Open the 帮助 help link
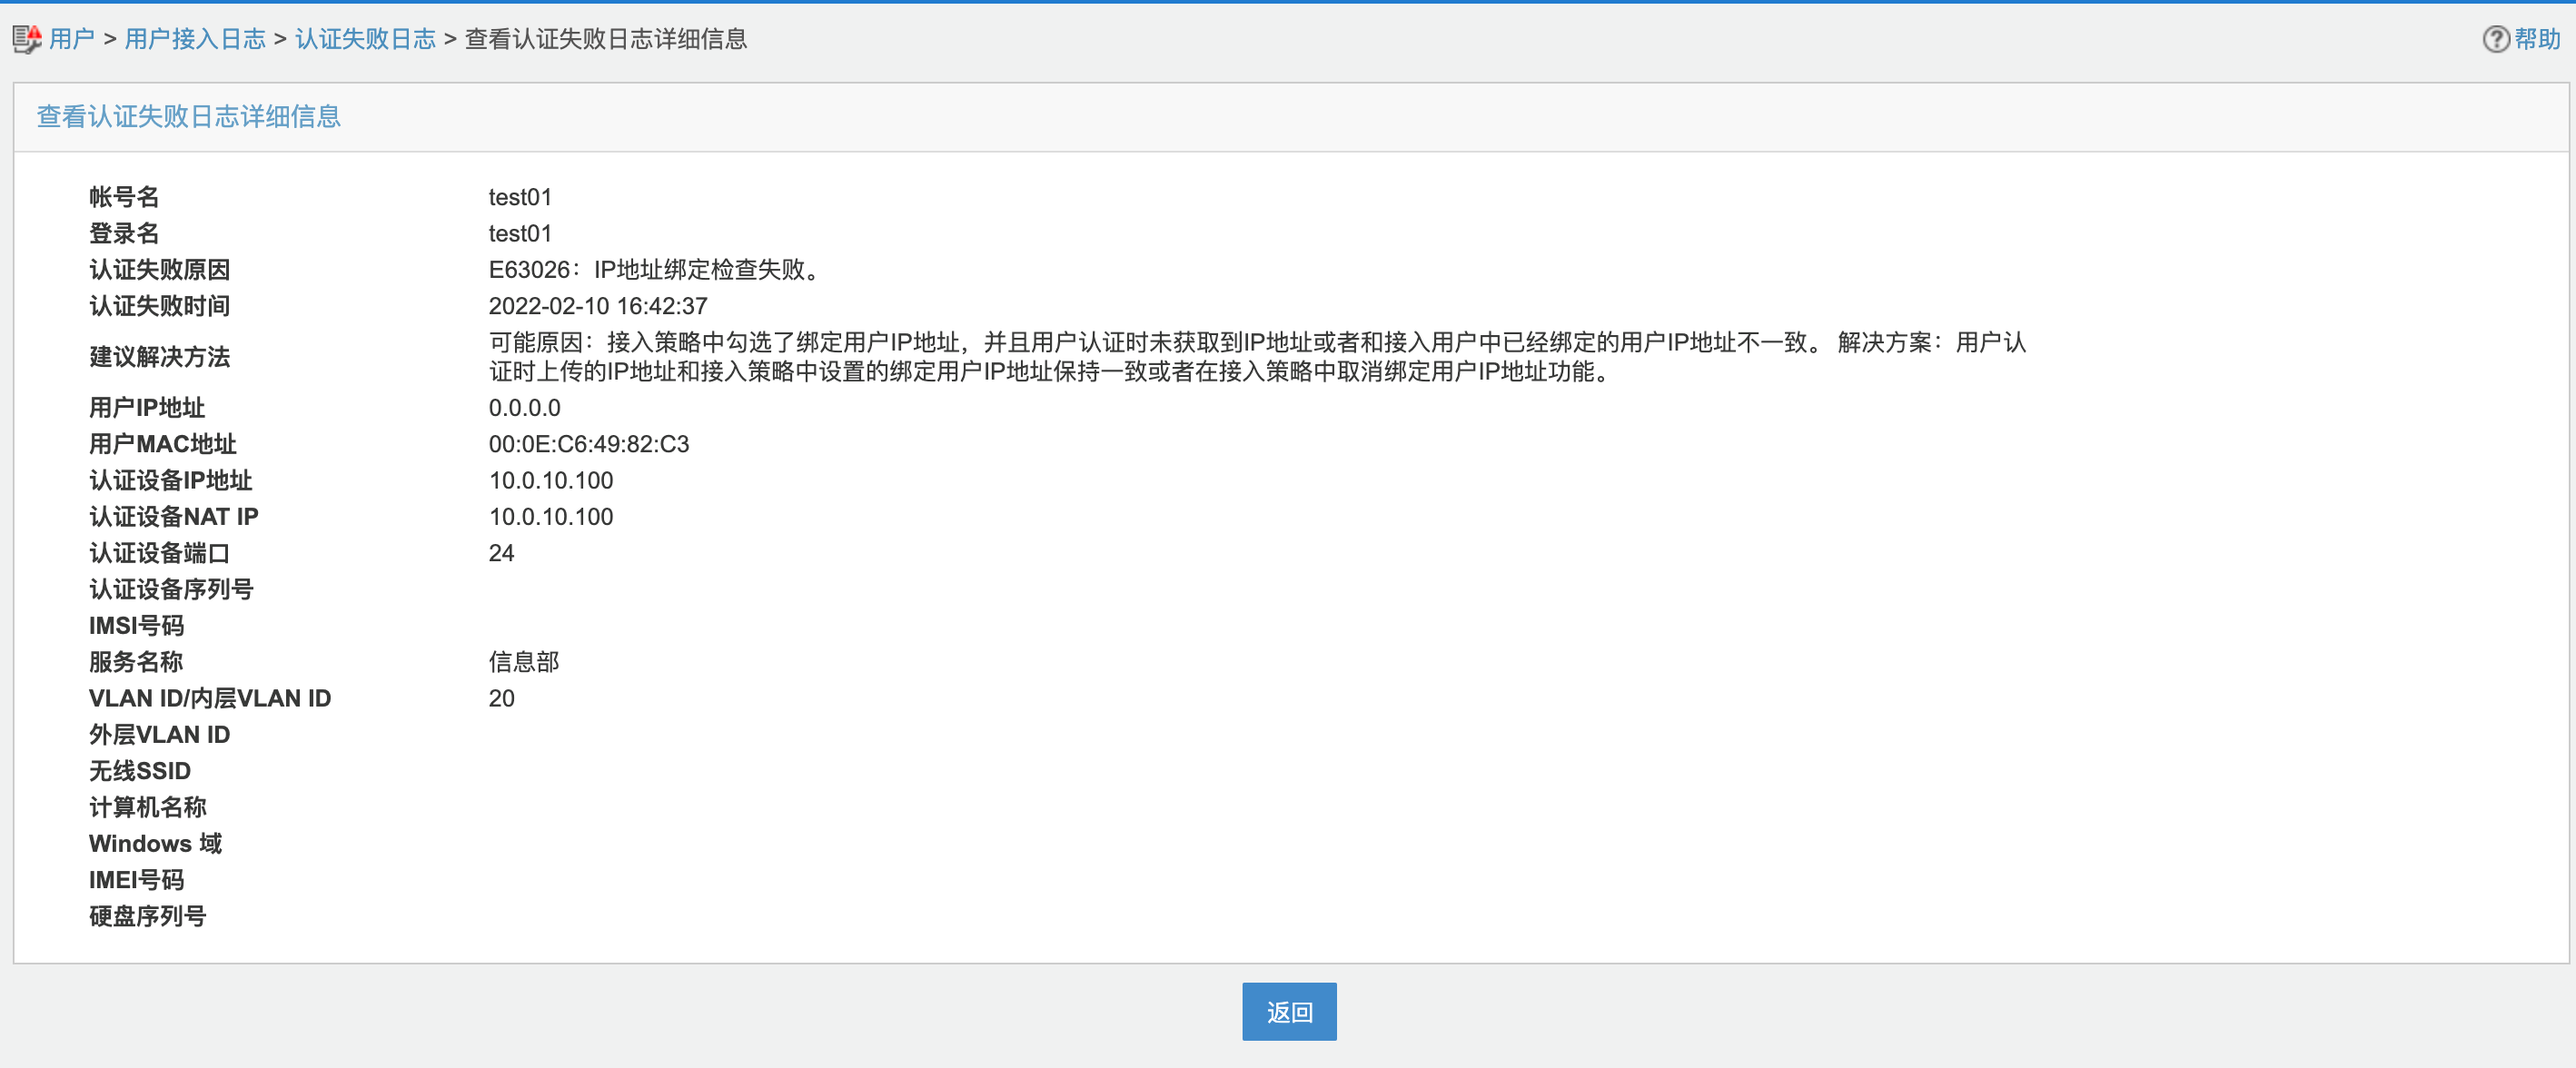 click(x=2537, y=39)
